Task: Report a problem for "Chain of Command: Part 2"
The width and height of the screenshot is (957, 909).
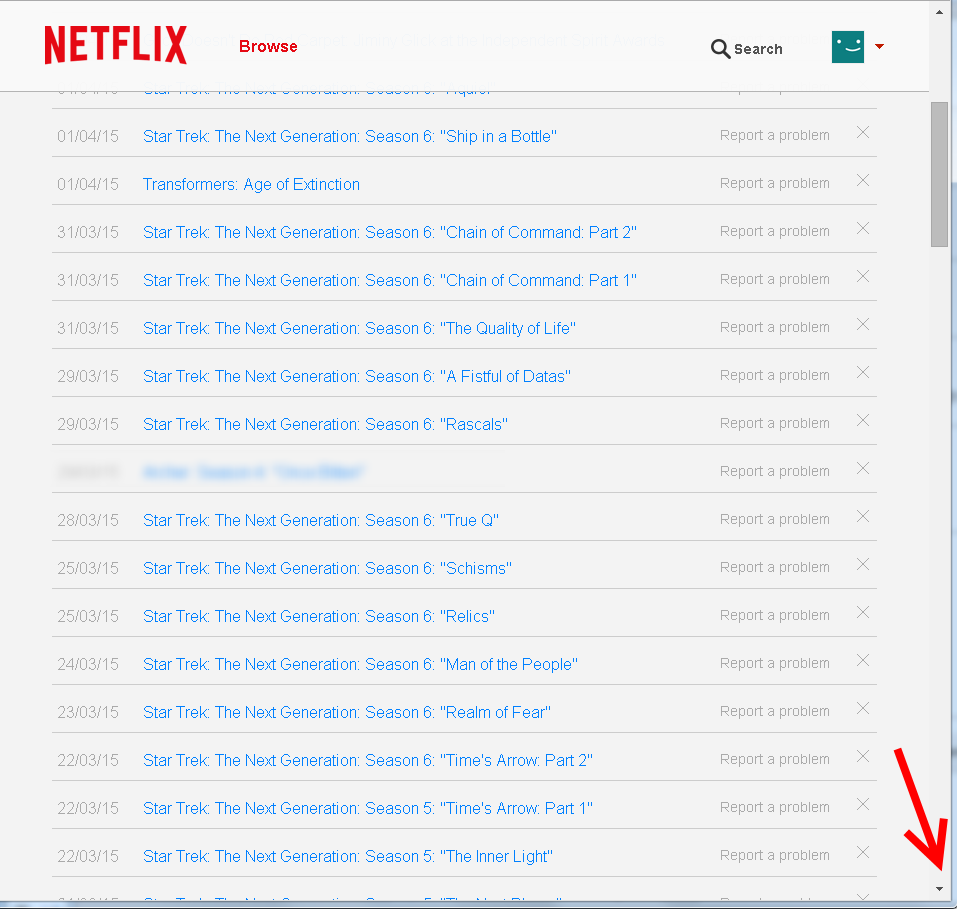Action: click(775, 231)
